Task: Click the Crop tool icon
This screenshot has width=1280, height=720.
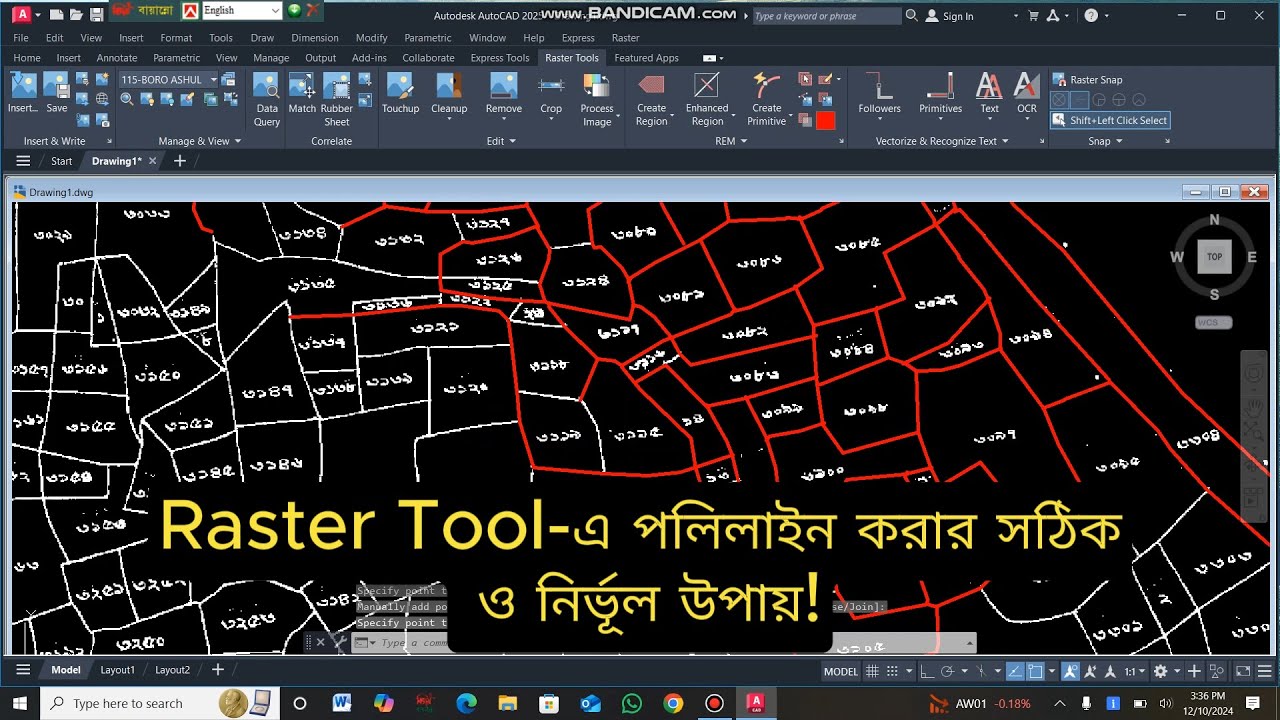Action: click(x=551, y=86)
